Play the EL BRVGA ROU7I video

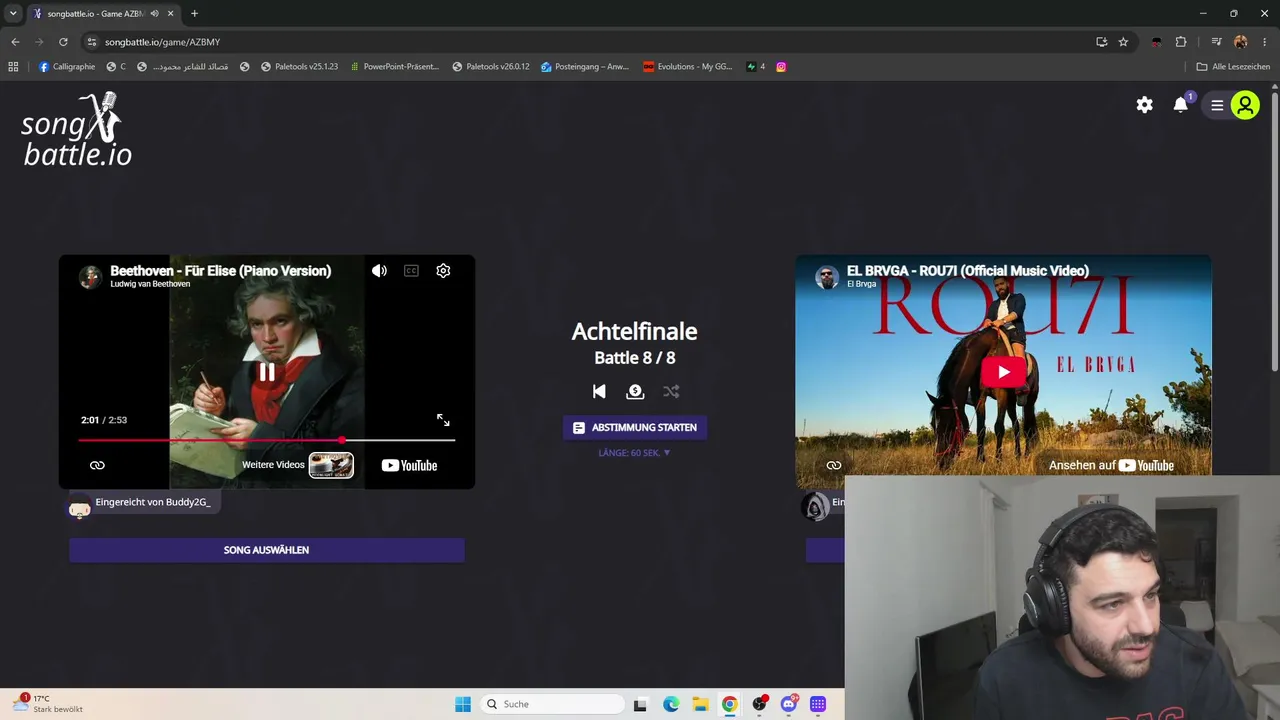tap(1003, 373)
